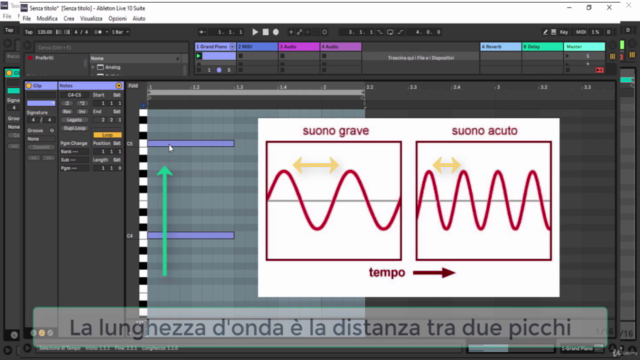The height and width of the screenshot is (360, 640).
Task: Open the Crea menu
Action: [69, 18]
